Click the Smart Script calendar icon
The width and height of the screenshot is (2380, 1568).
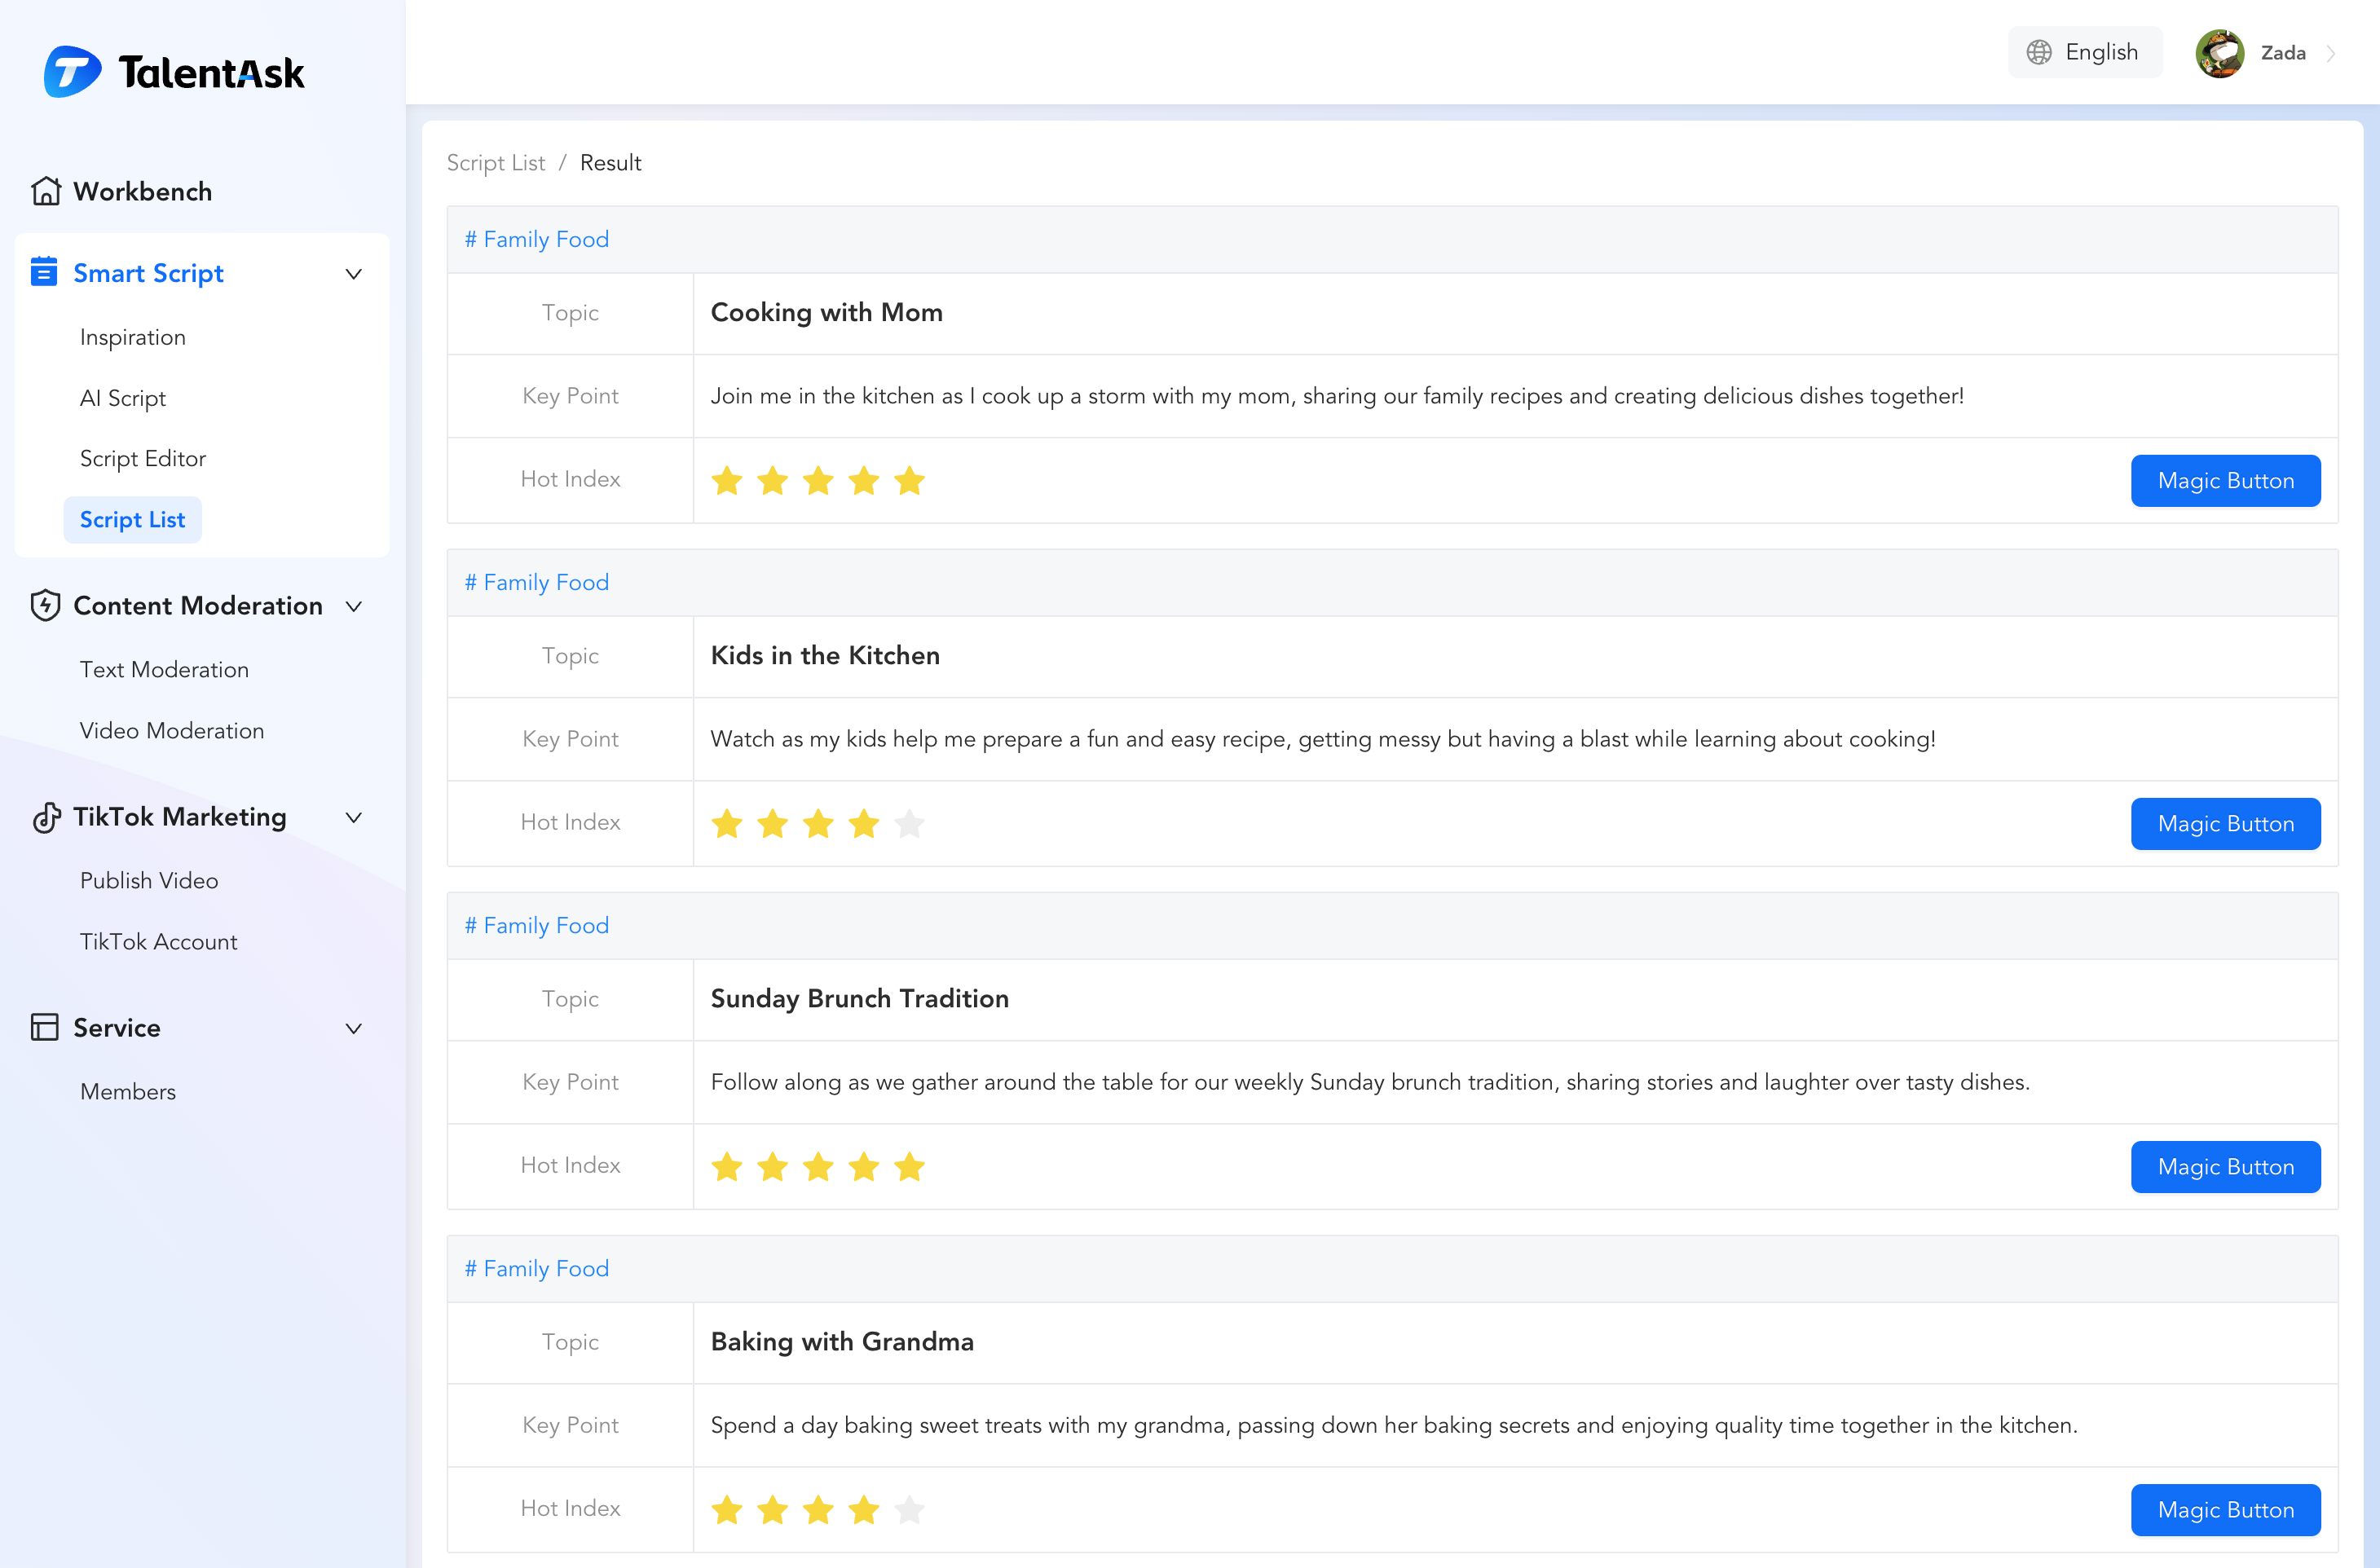coord(44,272)
